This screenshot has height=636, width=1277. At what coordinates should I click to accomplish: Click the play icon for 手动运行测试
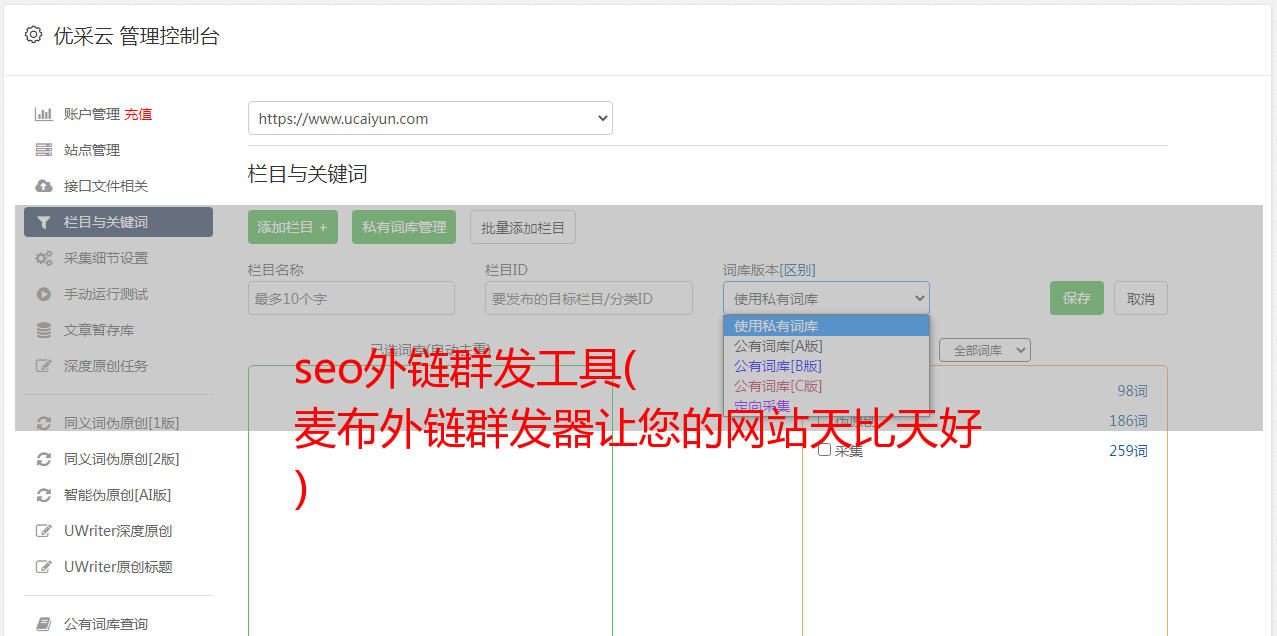coord(44,294)
